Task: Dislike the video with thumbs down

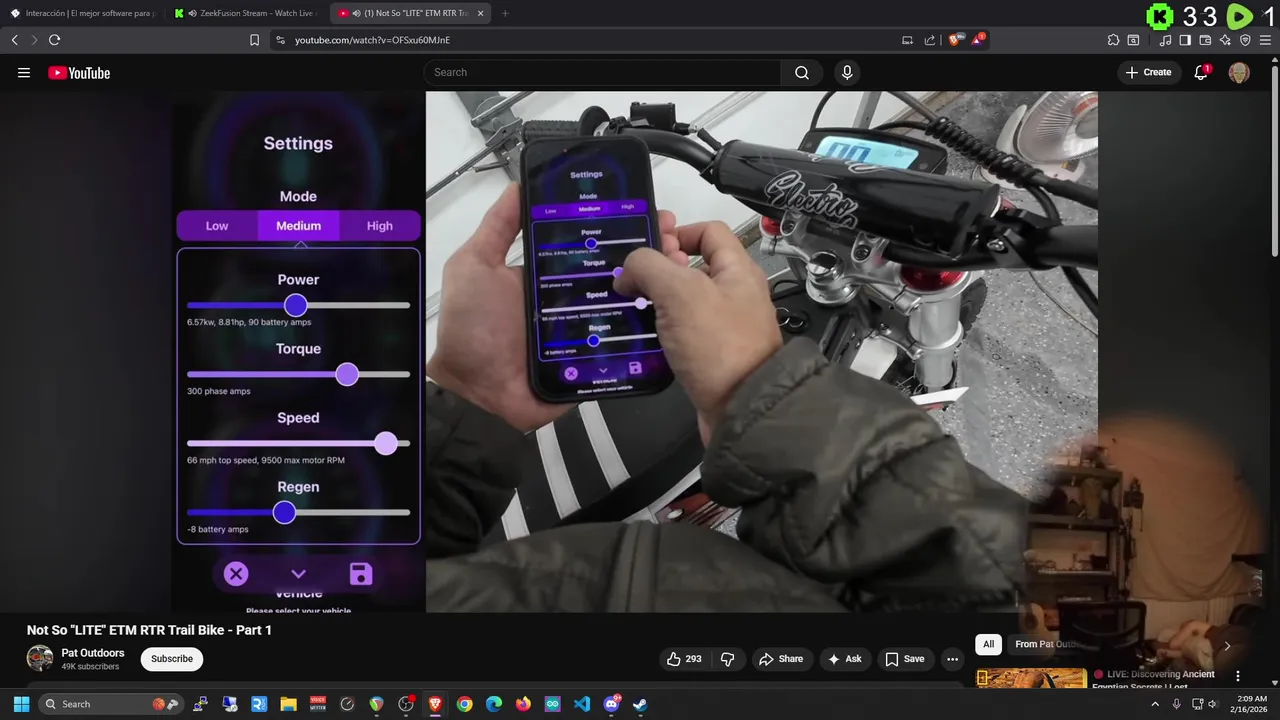Action: [x=728, y=659]
